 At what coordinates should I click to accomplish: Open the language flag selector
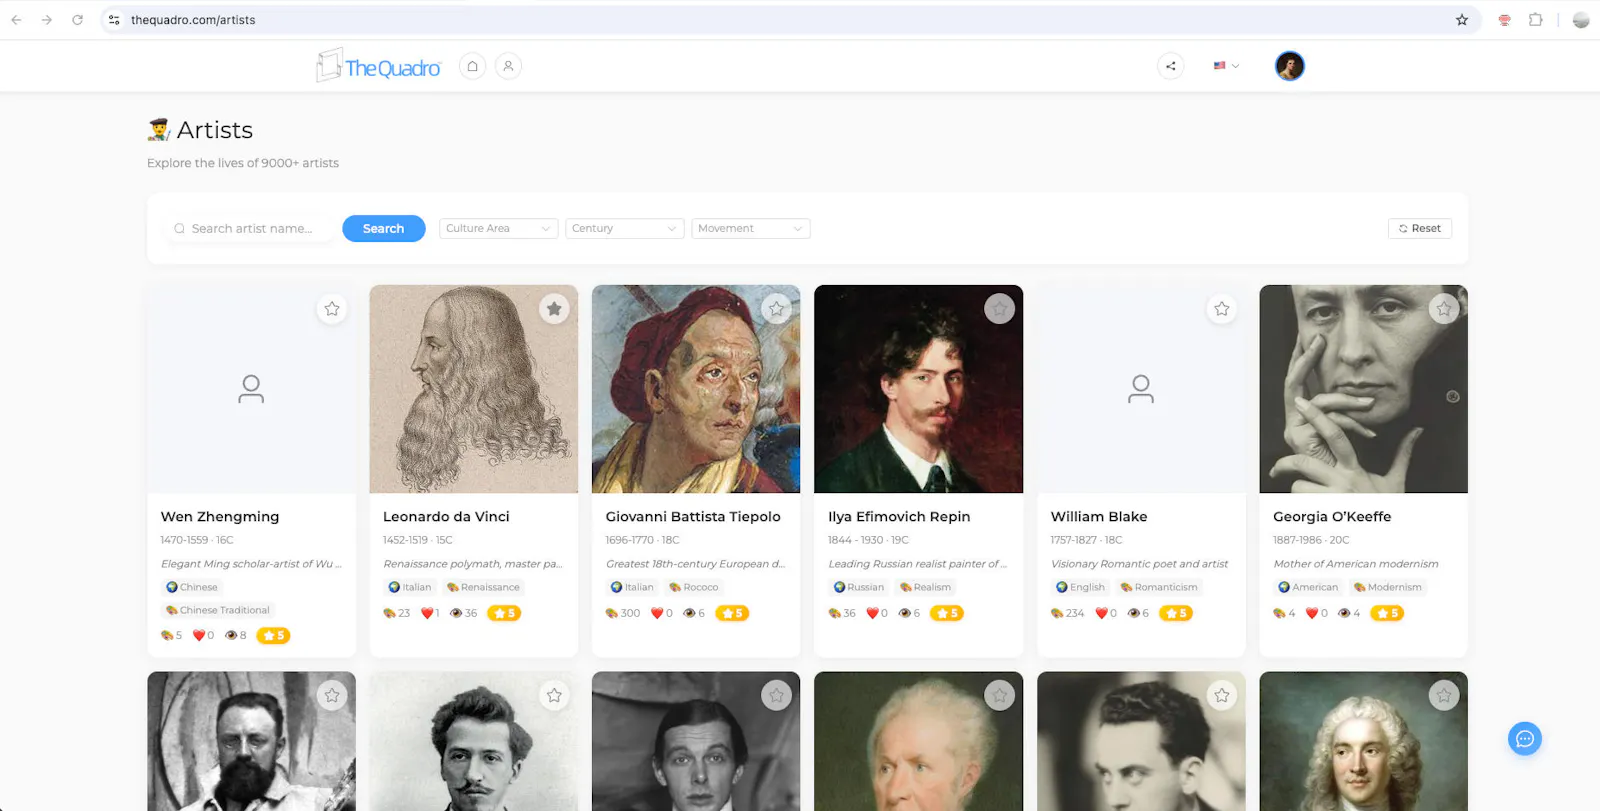1226,66
